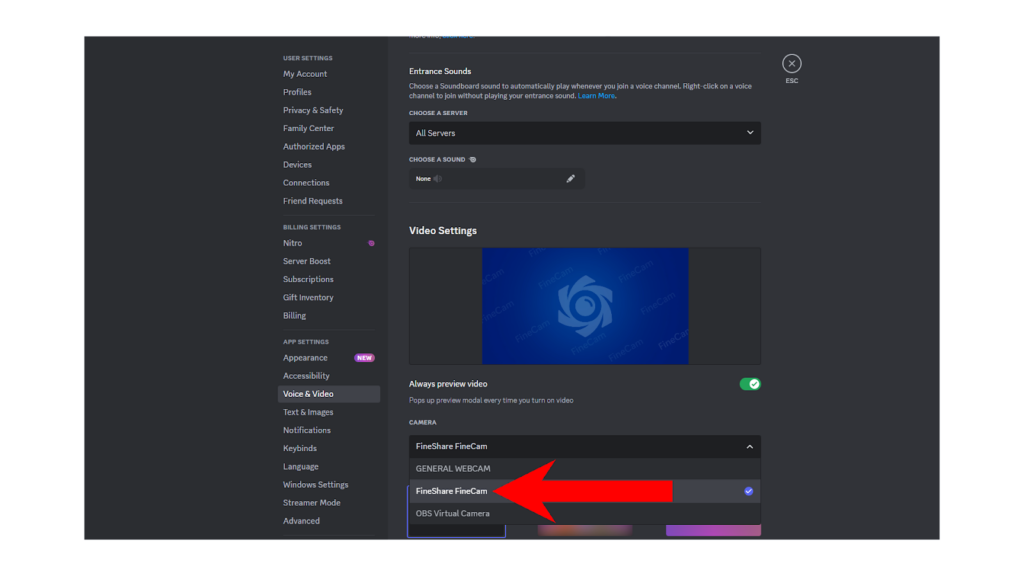
Task: Click the chevron on Choose a Server dropdown
Action: tap(750, 133)
